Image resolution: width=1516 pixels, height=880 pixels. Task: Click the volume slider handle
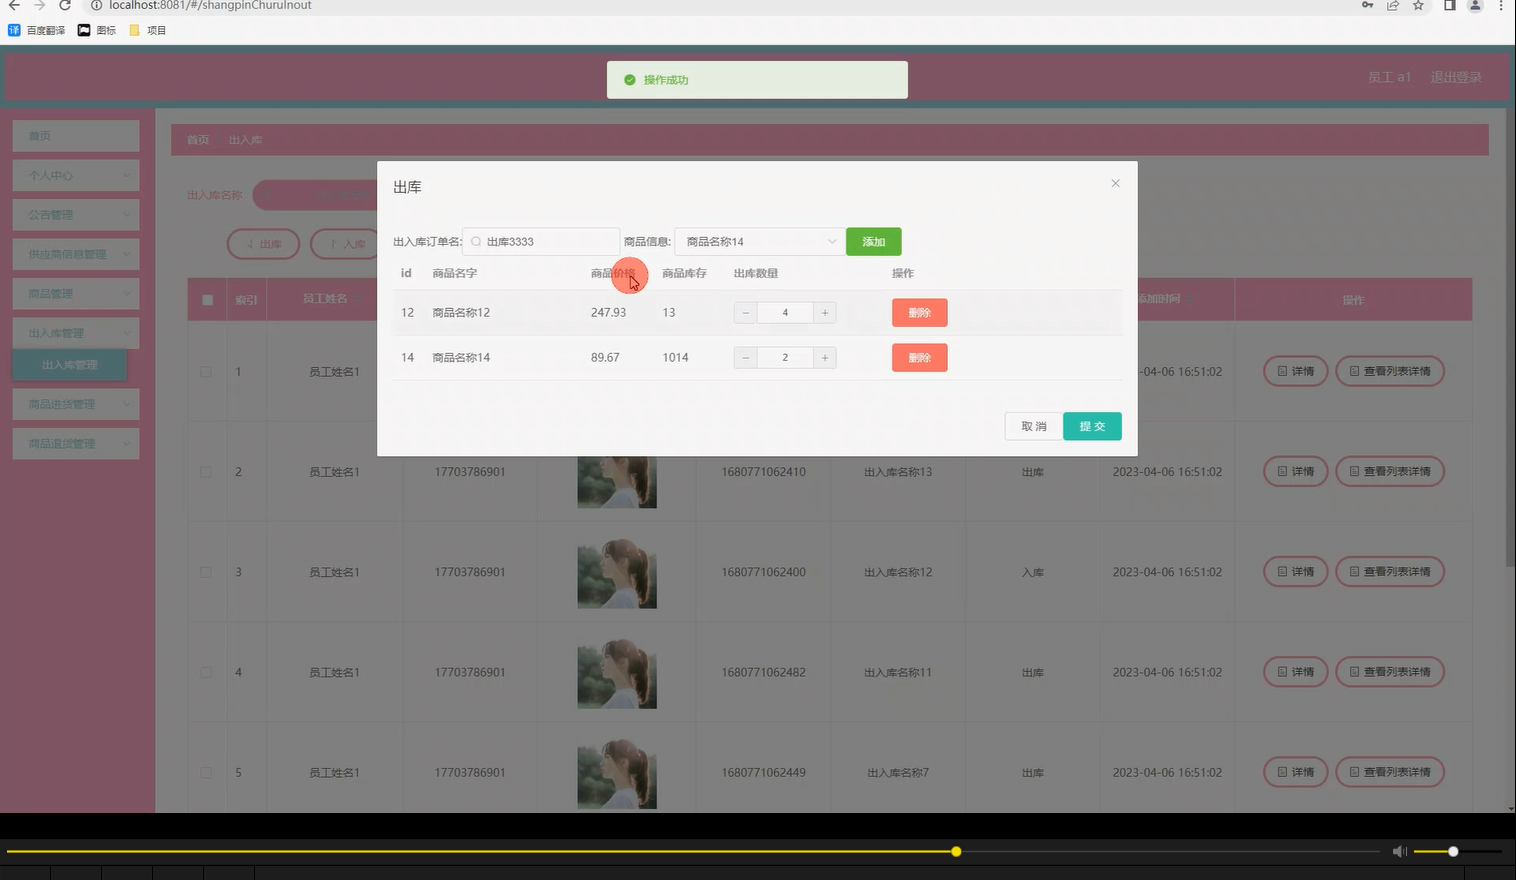[x=1453, y=852]
